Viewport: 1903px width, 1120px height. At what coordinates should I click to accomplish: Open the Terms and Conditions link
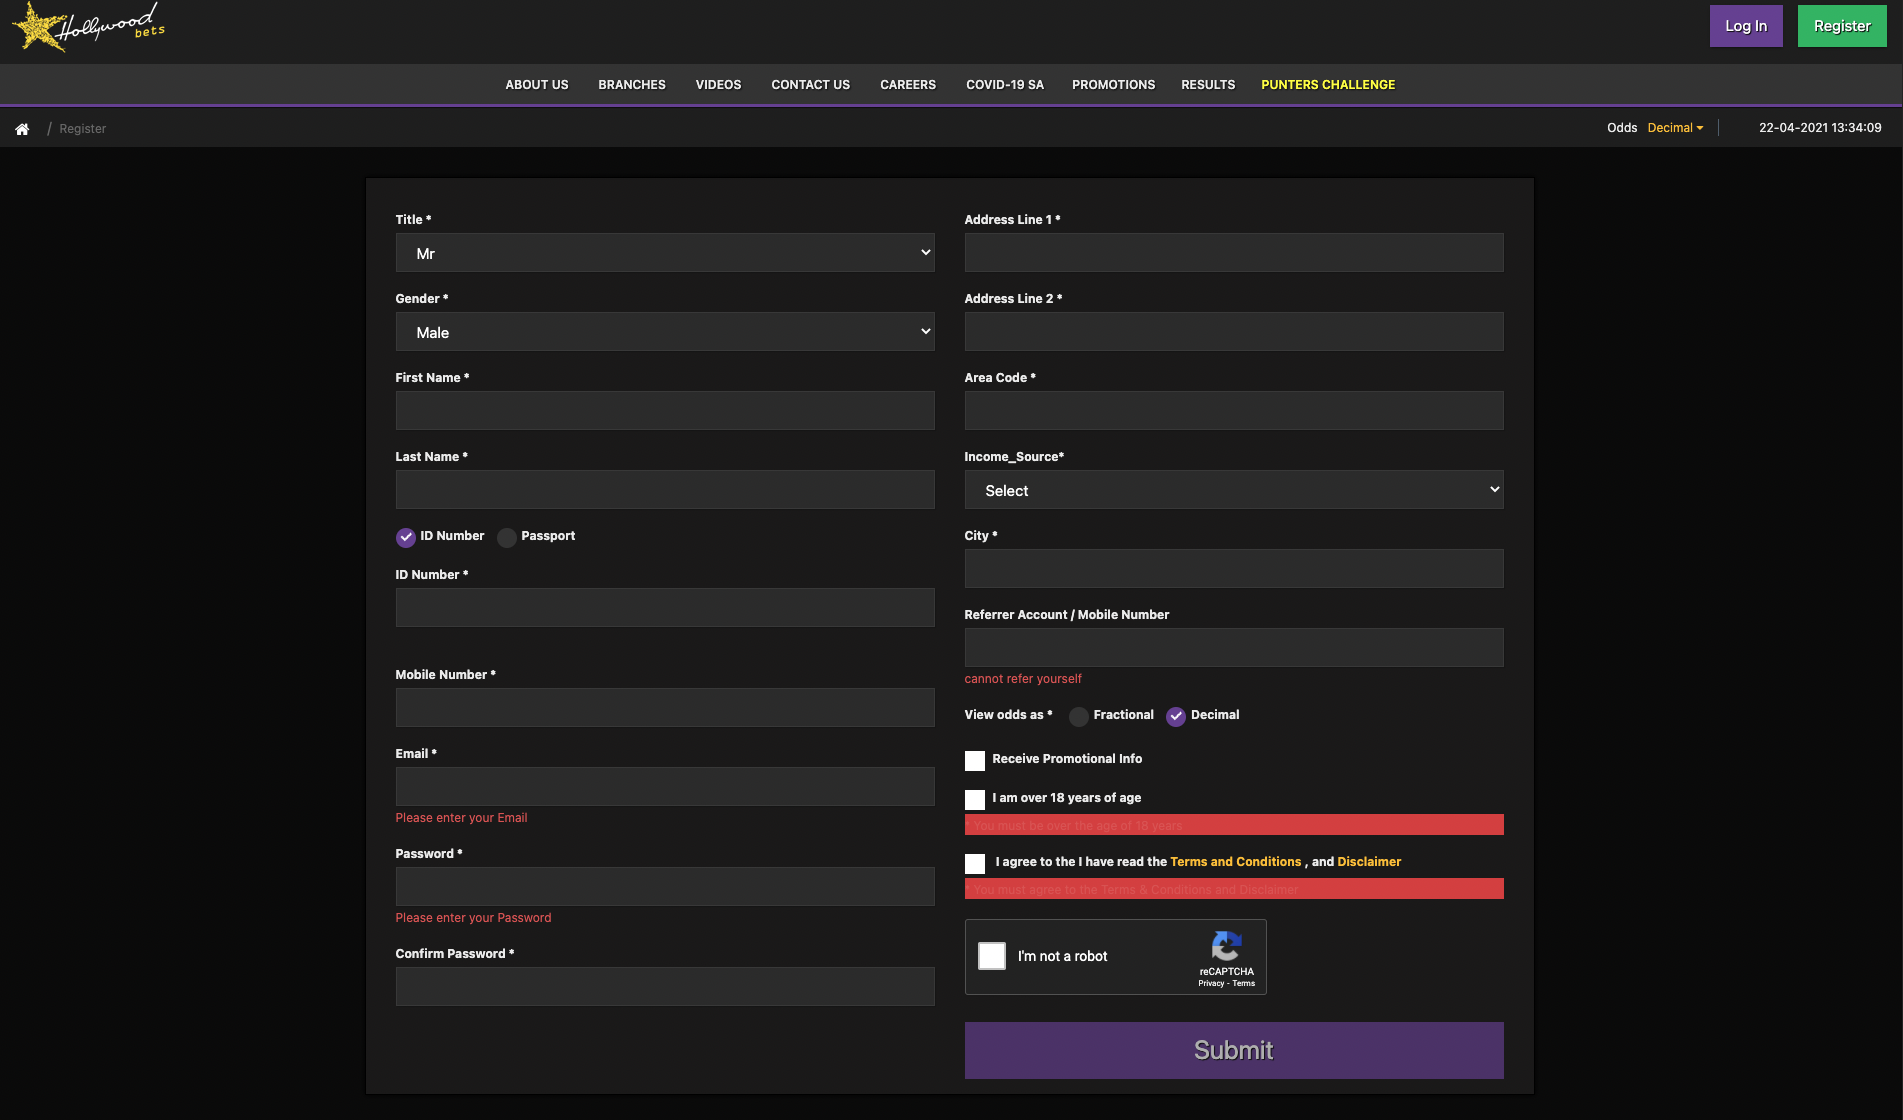(x=1235, y=862)
